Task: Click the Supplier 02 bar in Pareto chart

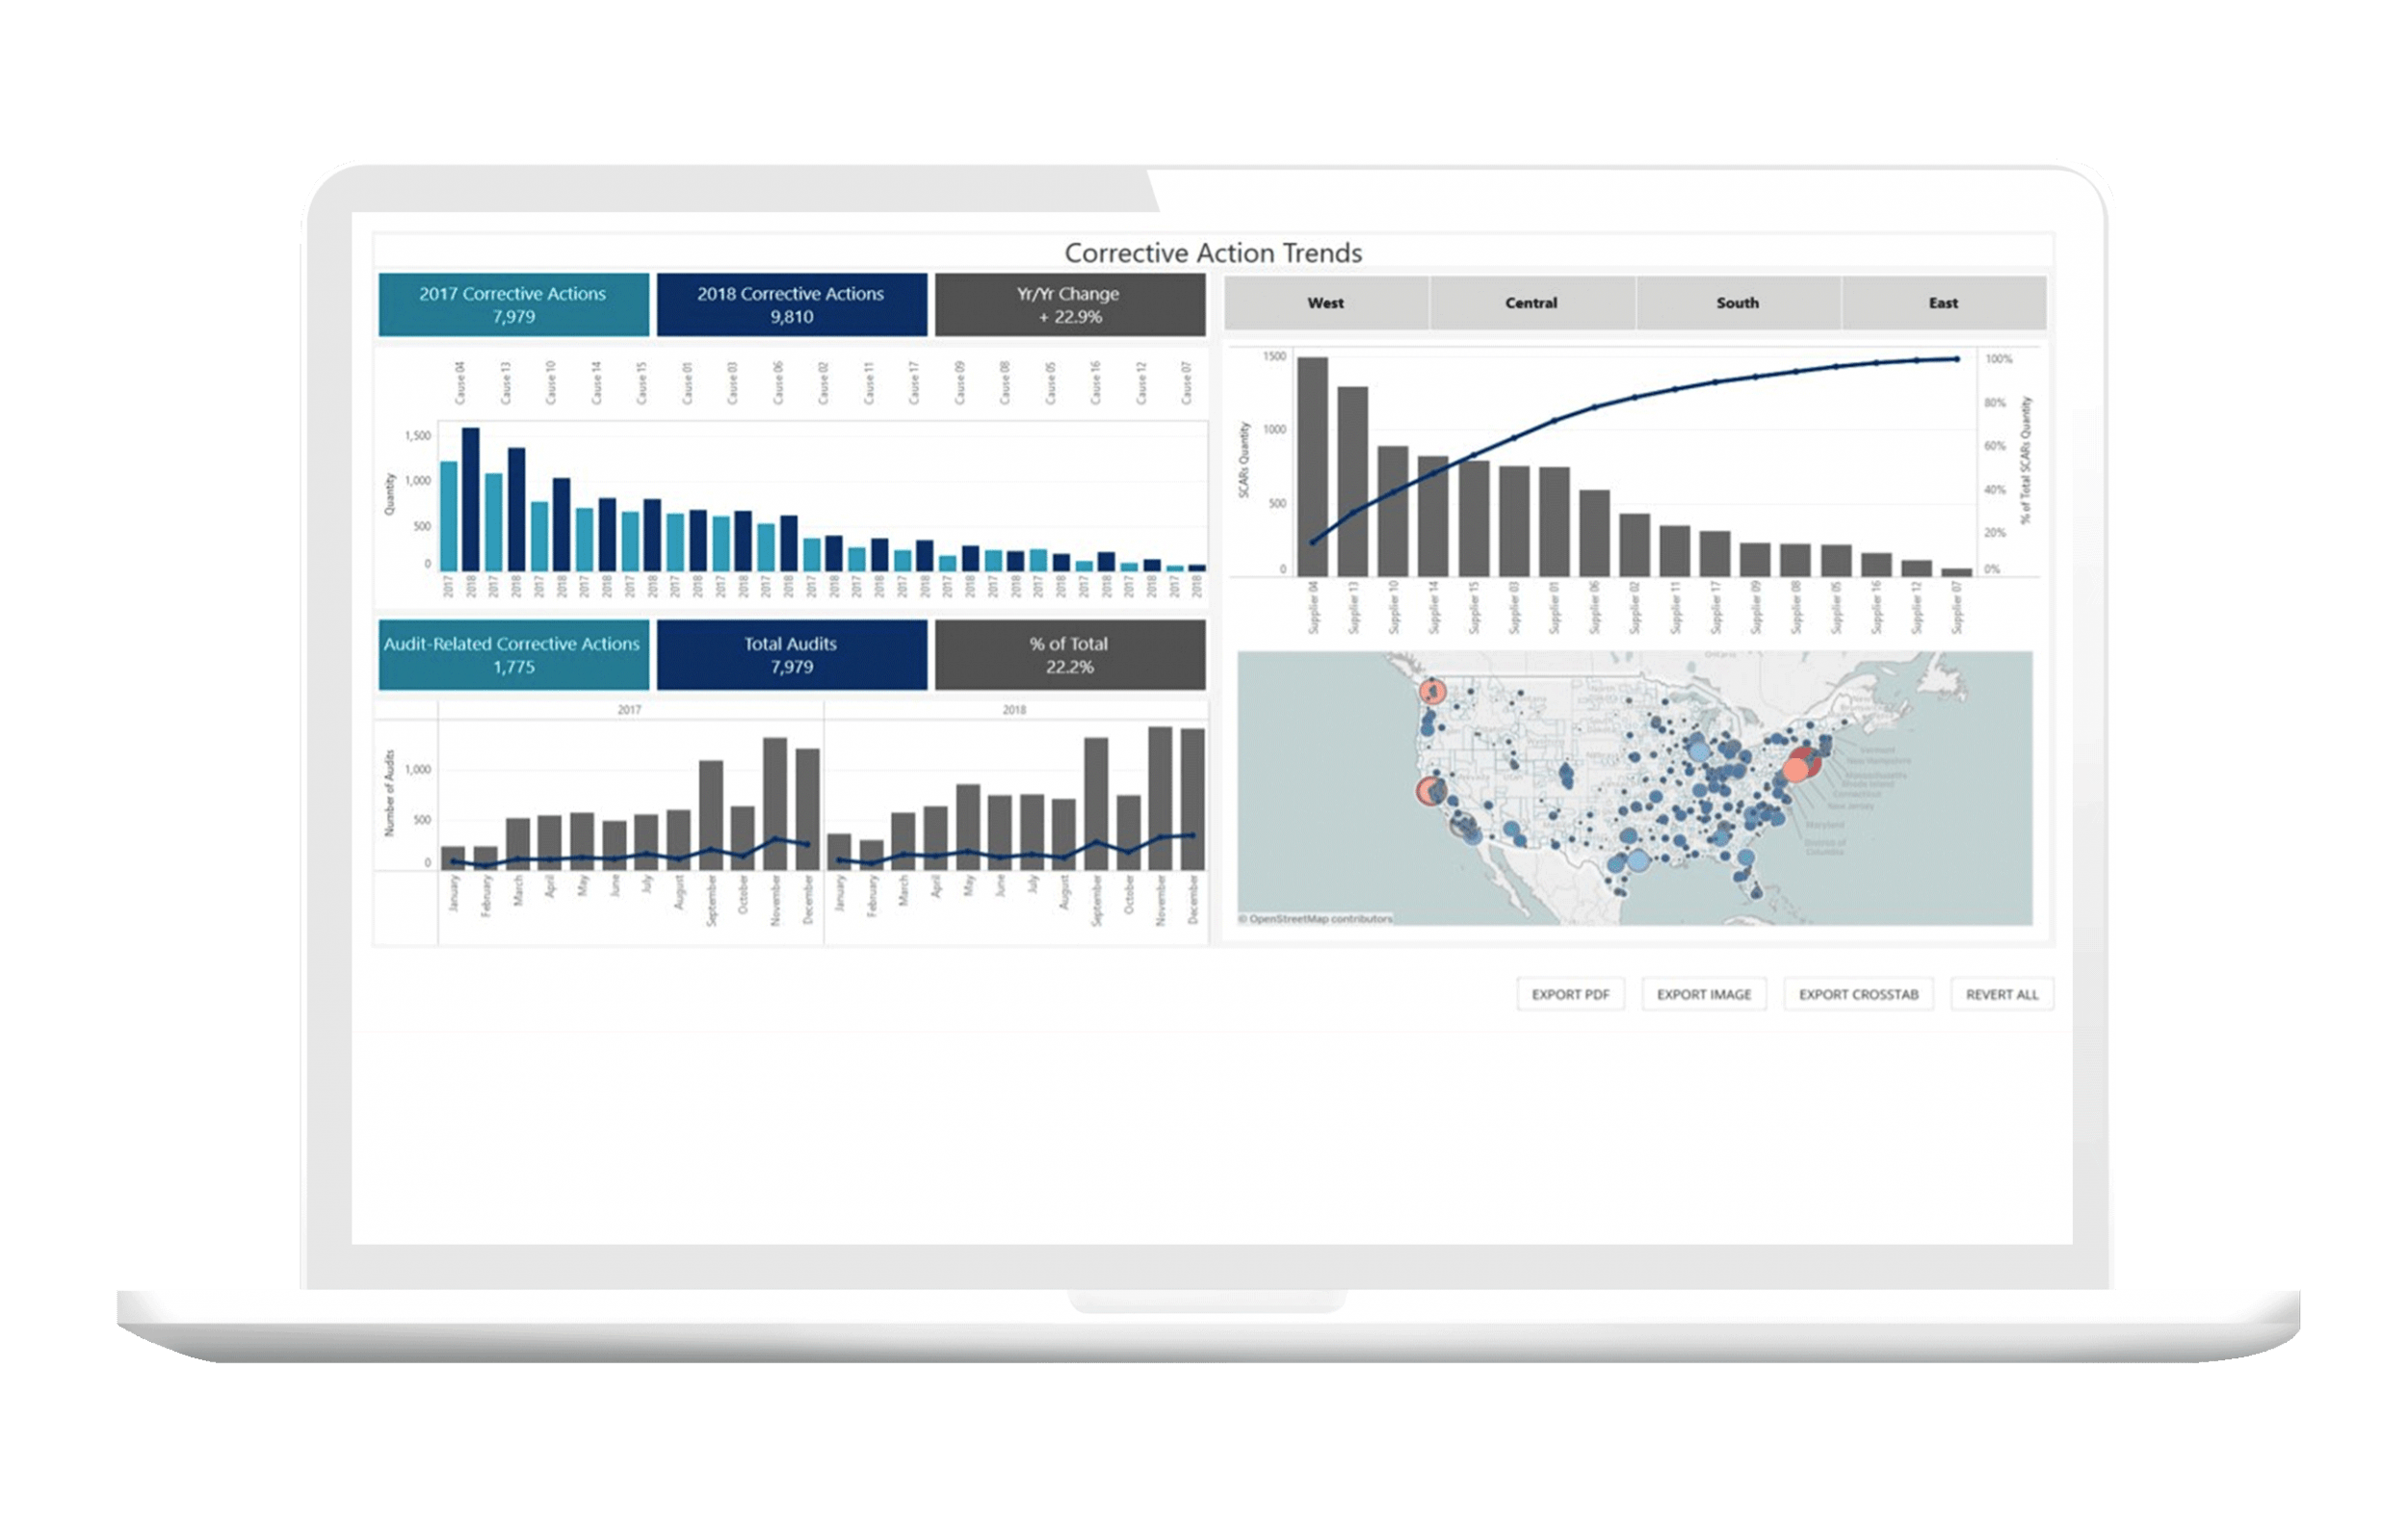Action: point(1634,545)
